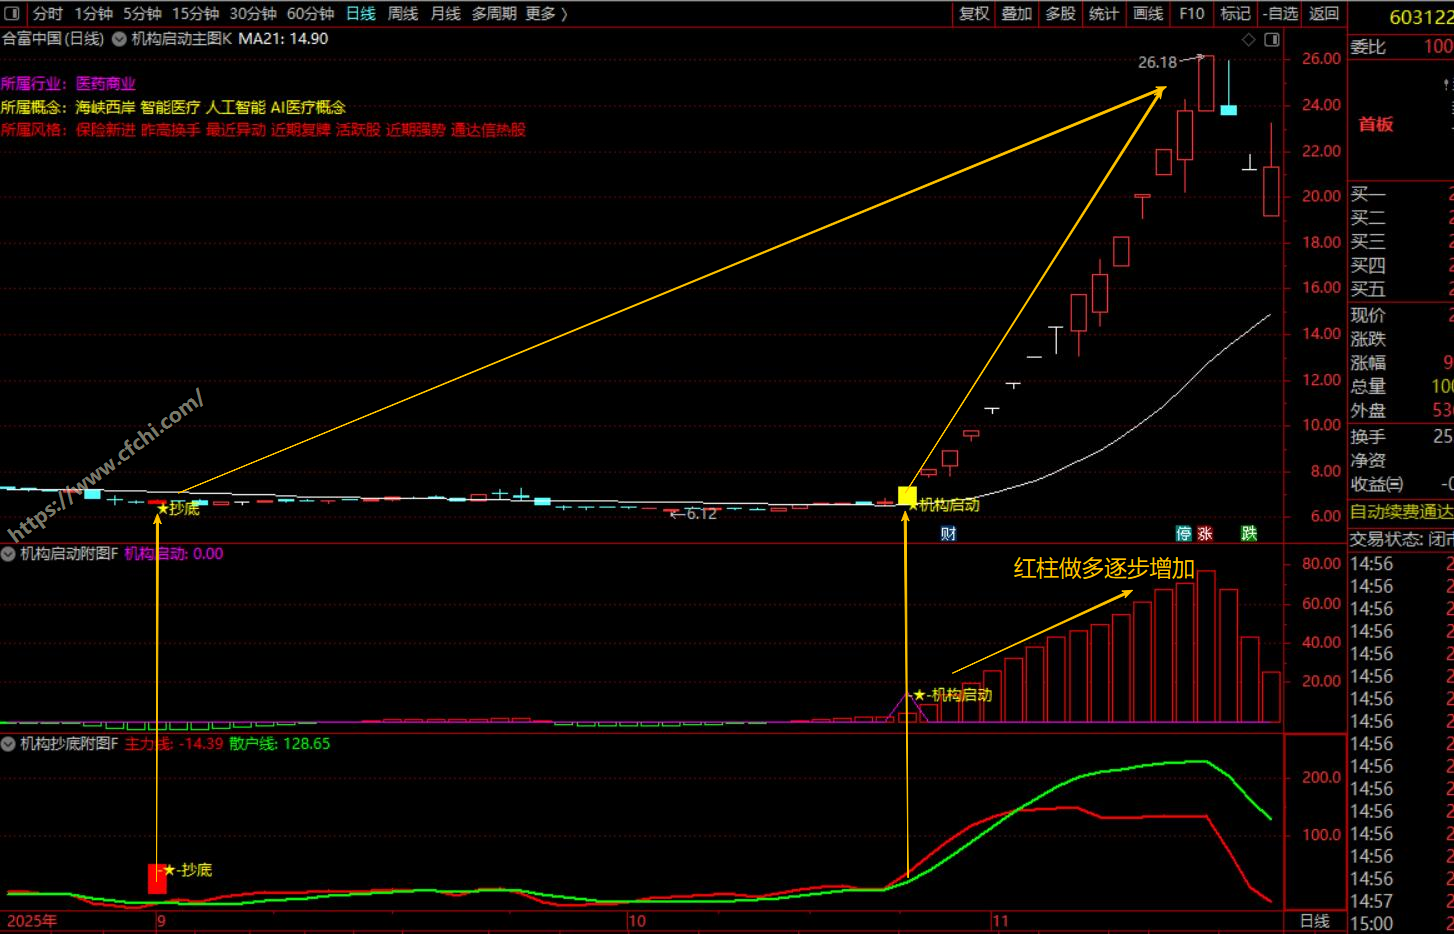The width and height of the screenshot is (1454, 934).
Task: Open the 机构启动附图F indicator dropdown arrow
Action: 8,554
